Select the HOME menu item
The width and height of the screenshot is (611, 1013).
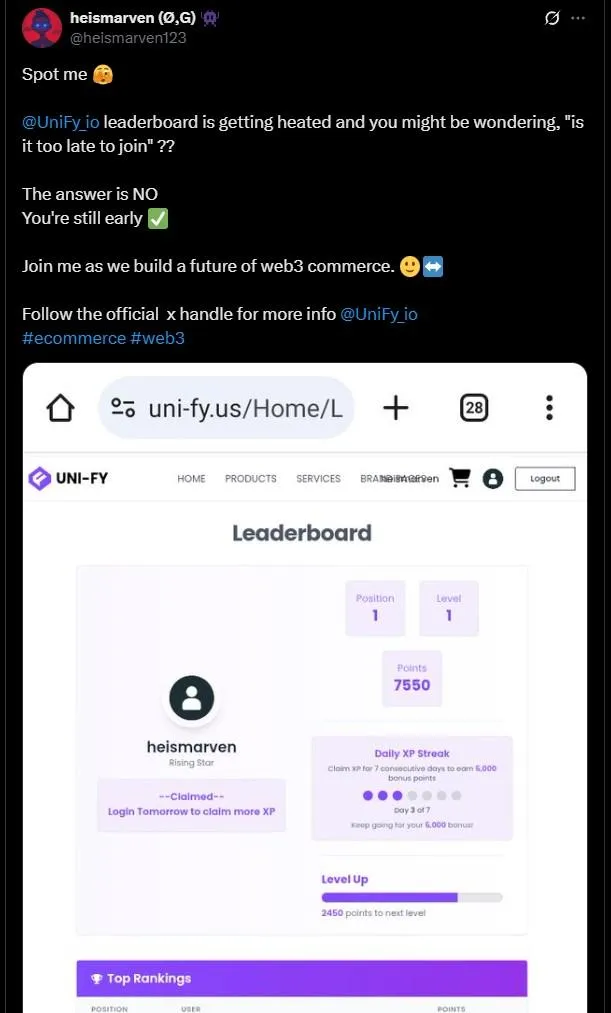(x=191, y=479)
